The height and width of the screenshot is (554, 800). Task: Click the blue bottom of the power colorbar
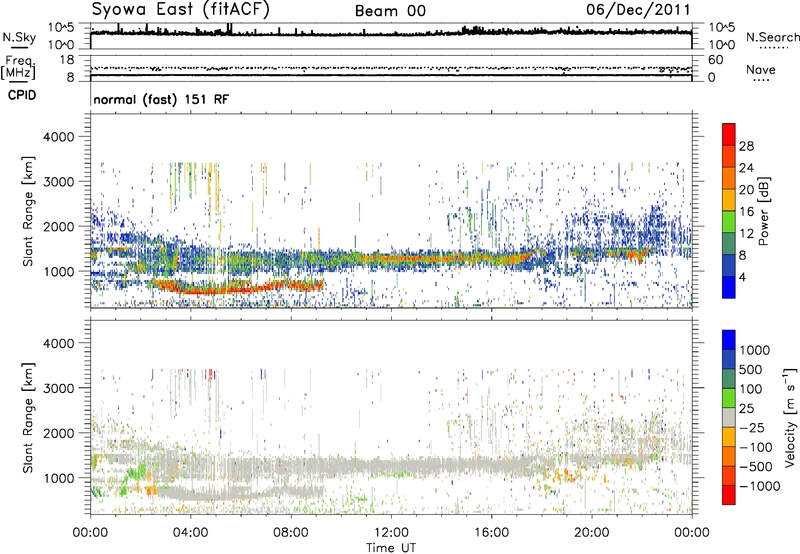click(729, 288)
